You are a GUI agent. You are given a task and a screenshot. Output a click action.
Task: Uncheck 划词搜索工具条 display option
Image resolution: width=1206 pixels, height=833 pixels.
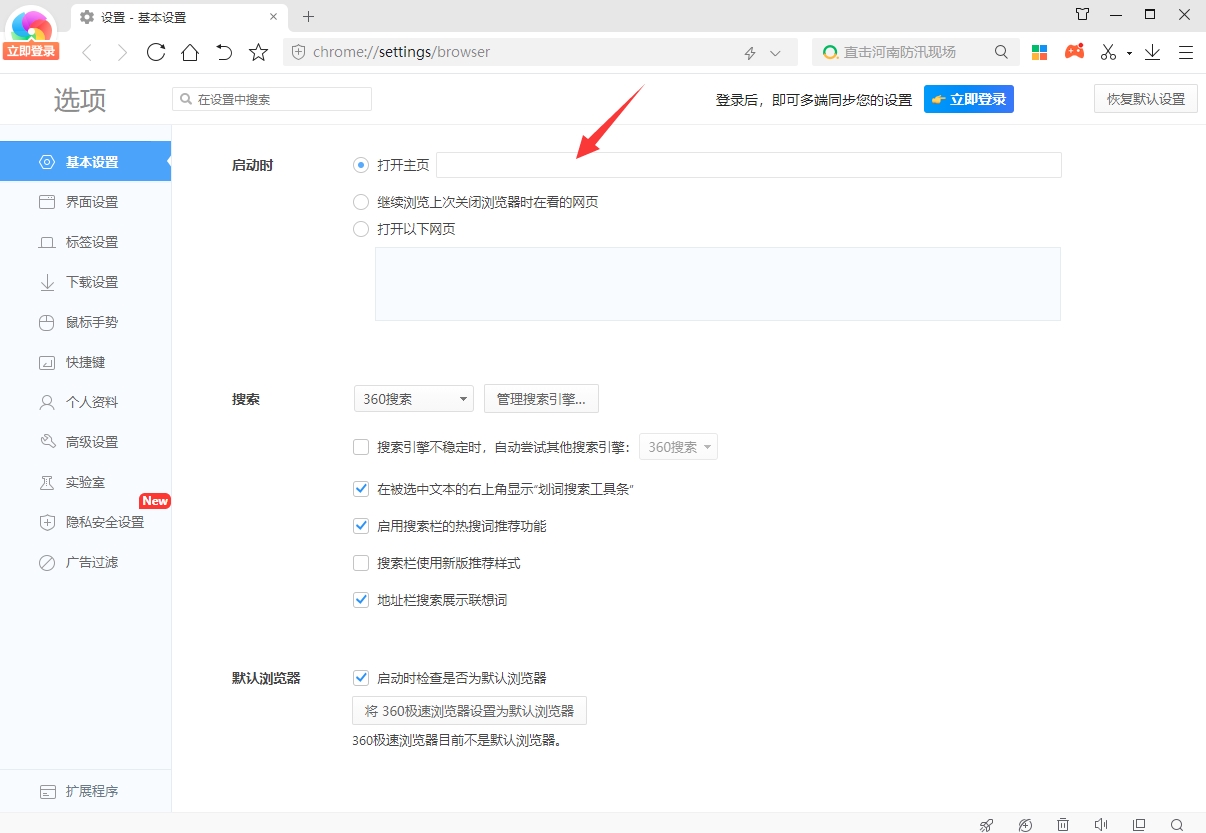coord(361,489)
